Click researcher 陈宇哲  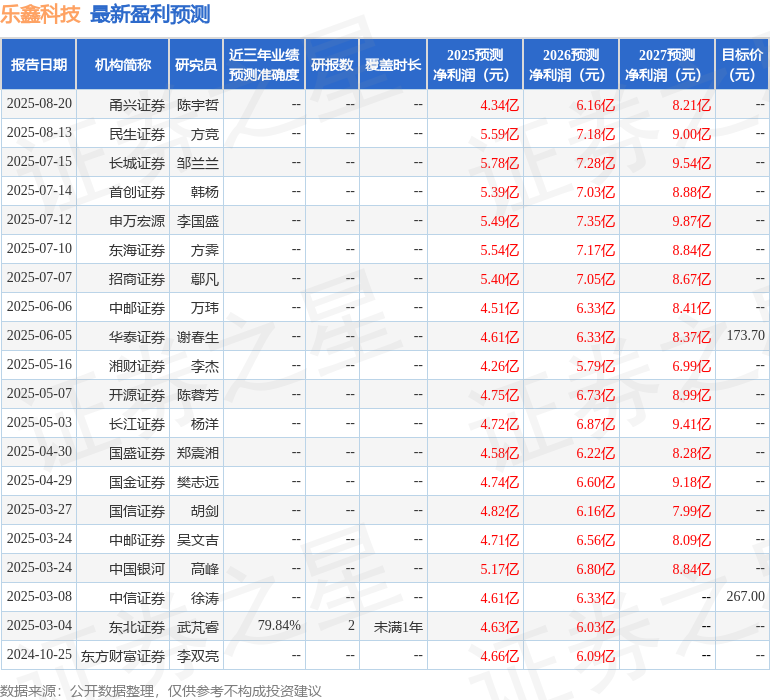point(198,105)
